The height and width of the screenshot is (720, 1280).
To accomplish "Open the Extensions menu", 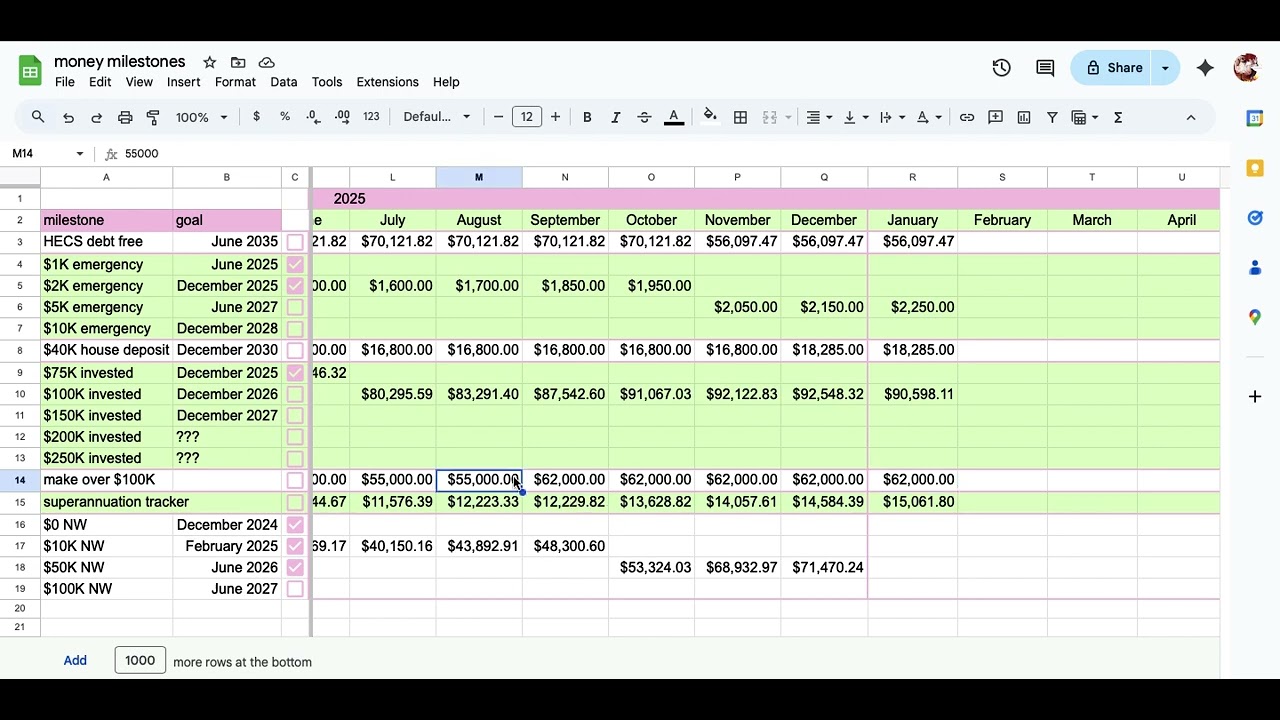I will tap(387, 82).
